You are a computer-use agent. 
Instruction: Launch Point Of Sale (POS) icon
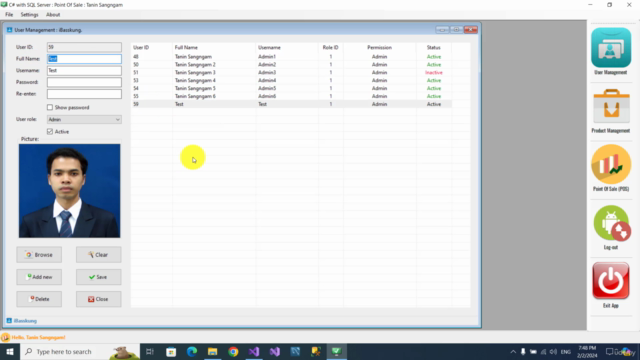click(x=611, y=164)
